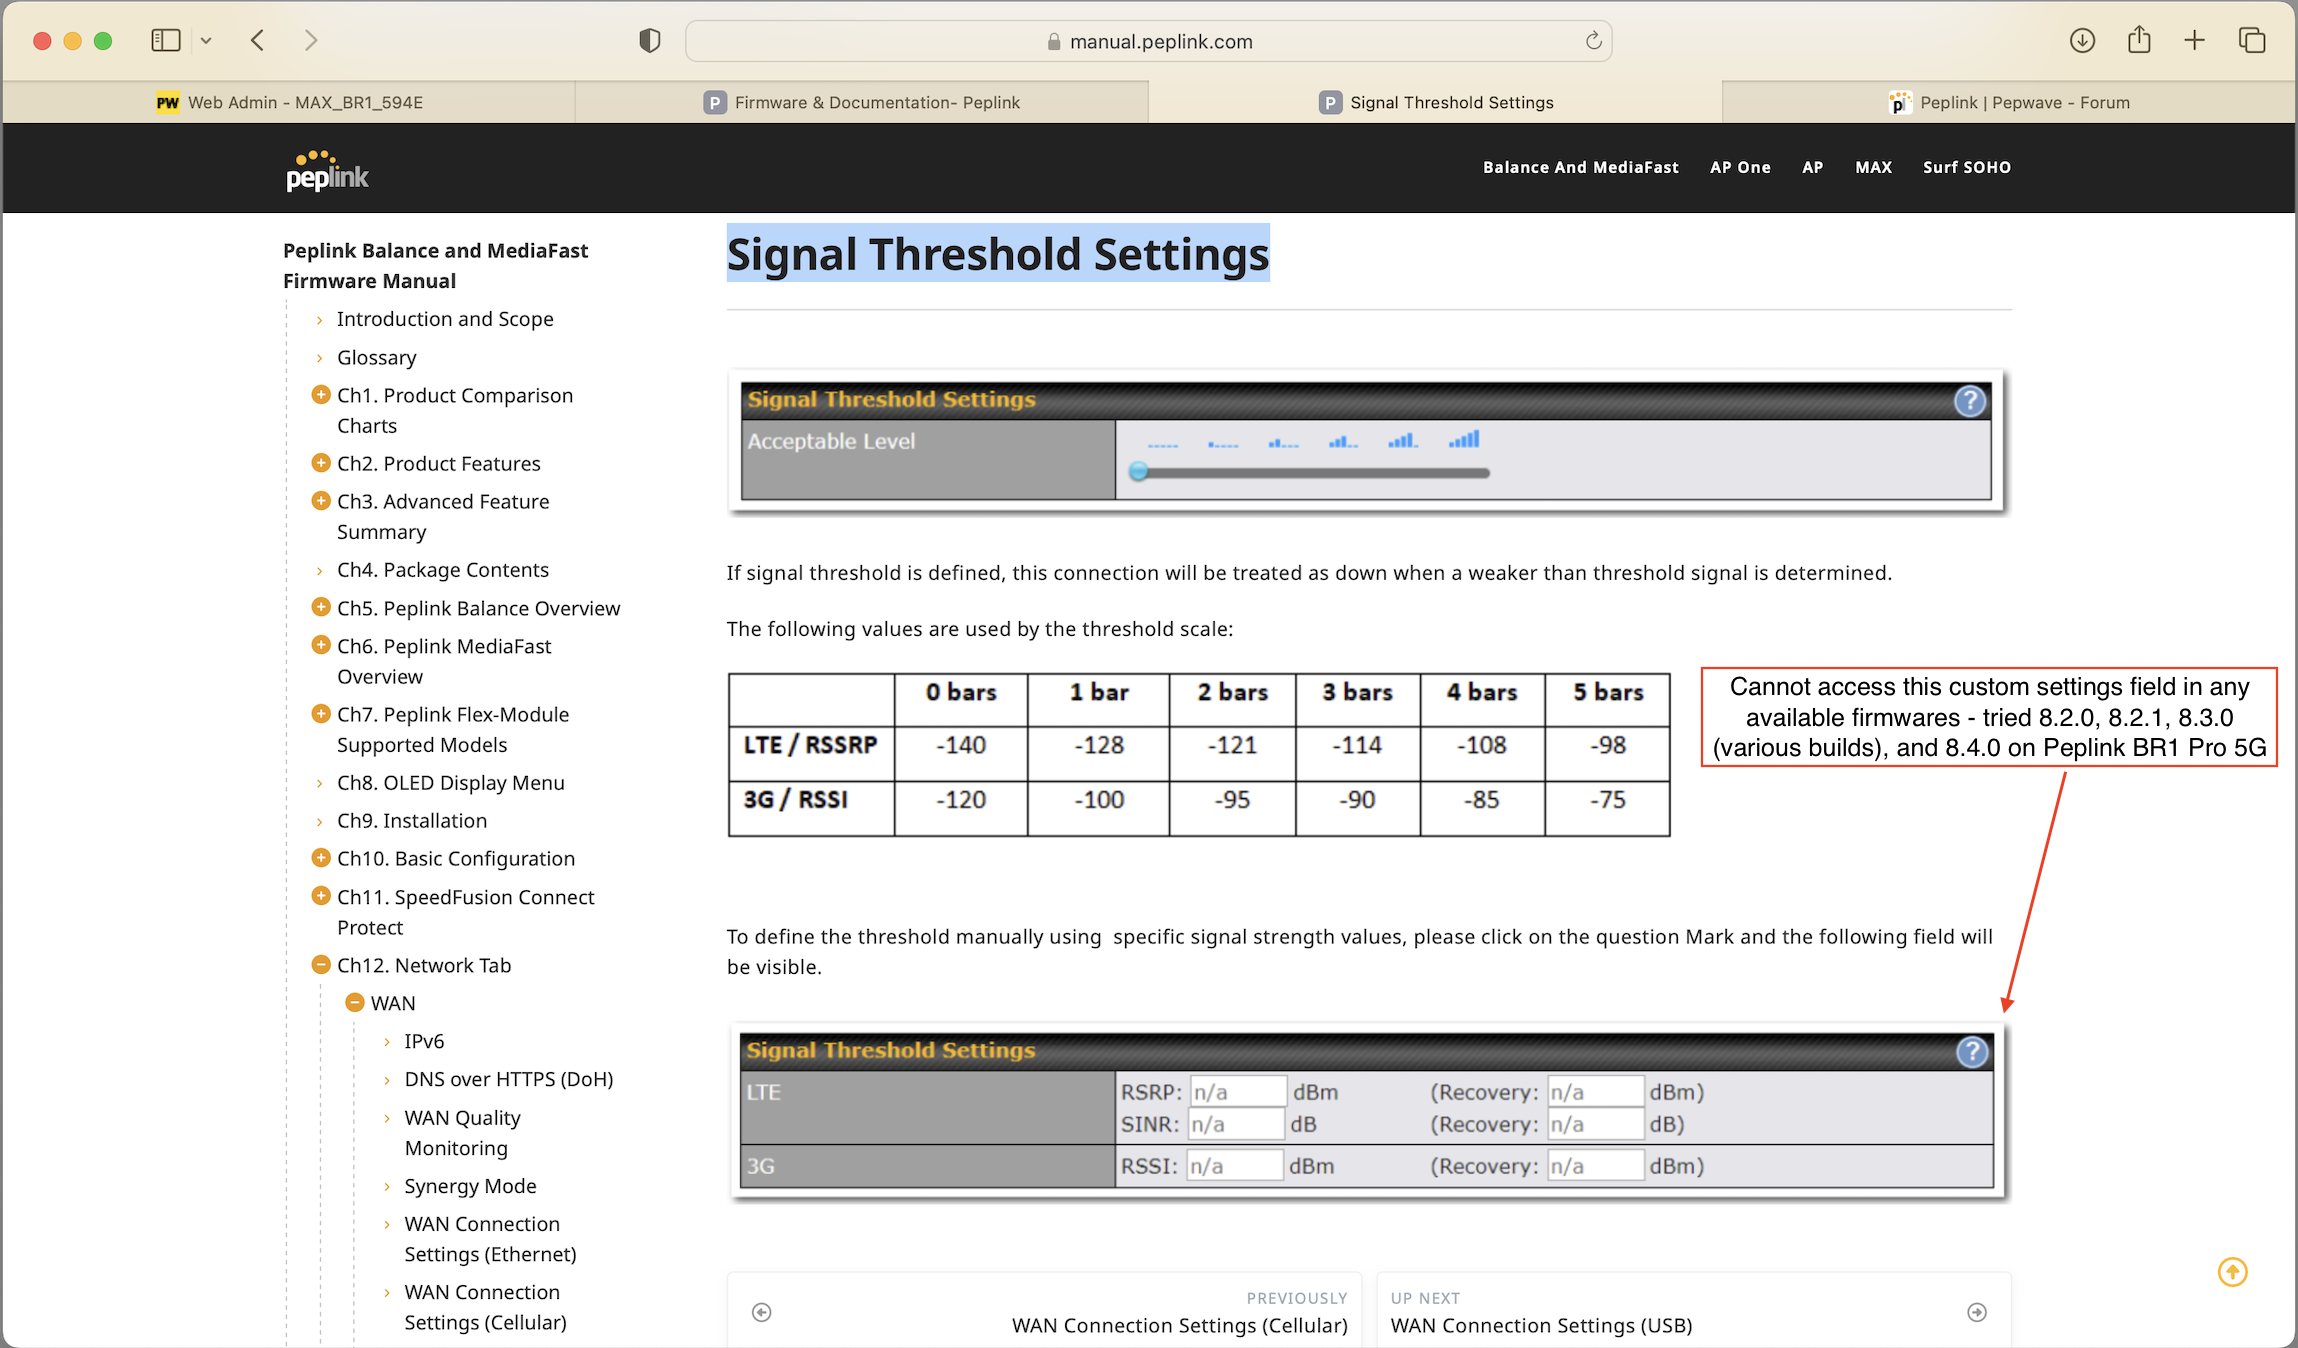The image size is (2298, 1348).
Task: Expand Ch1. Product Comparison Charts
Action: 321,393
